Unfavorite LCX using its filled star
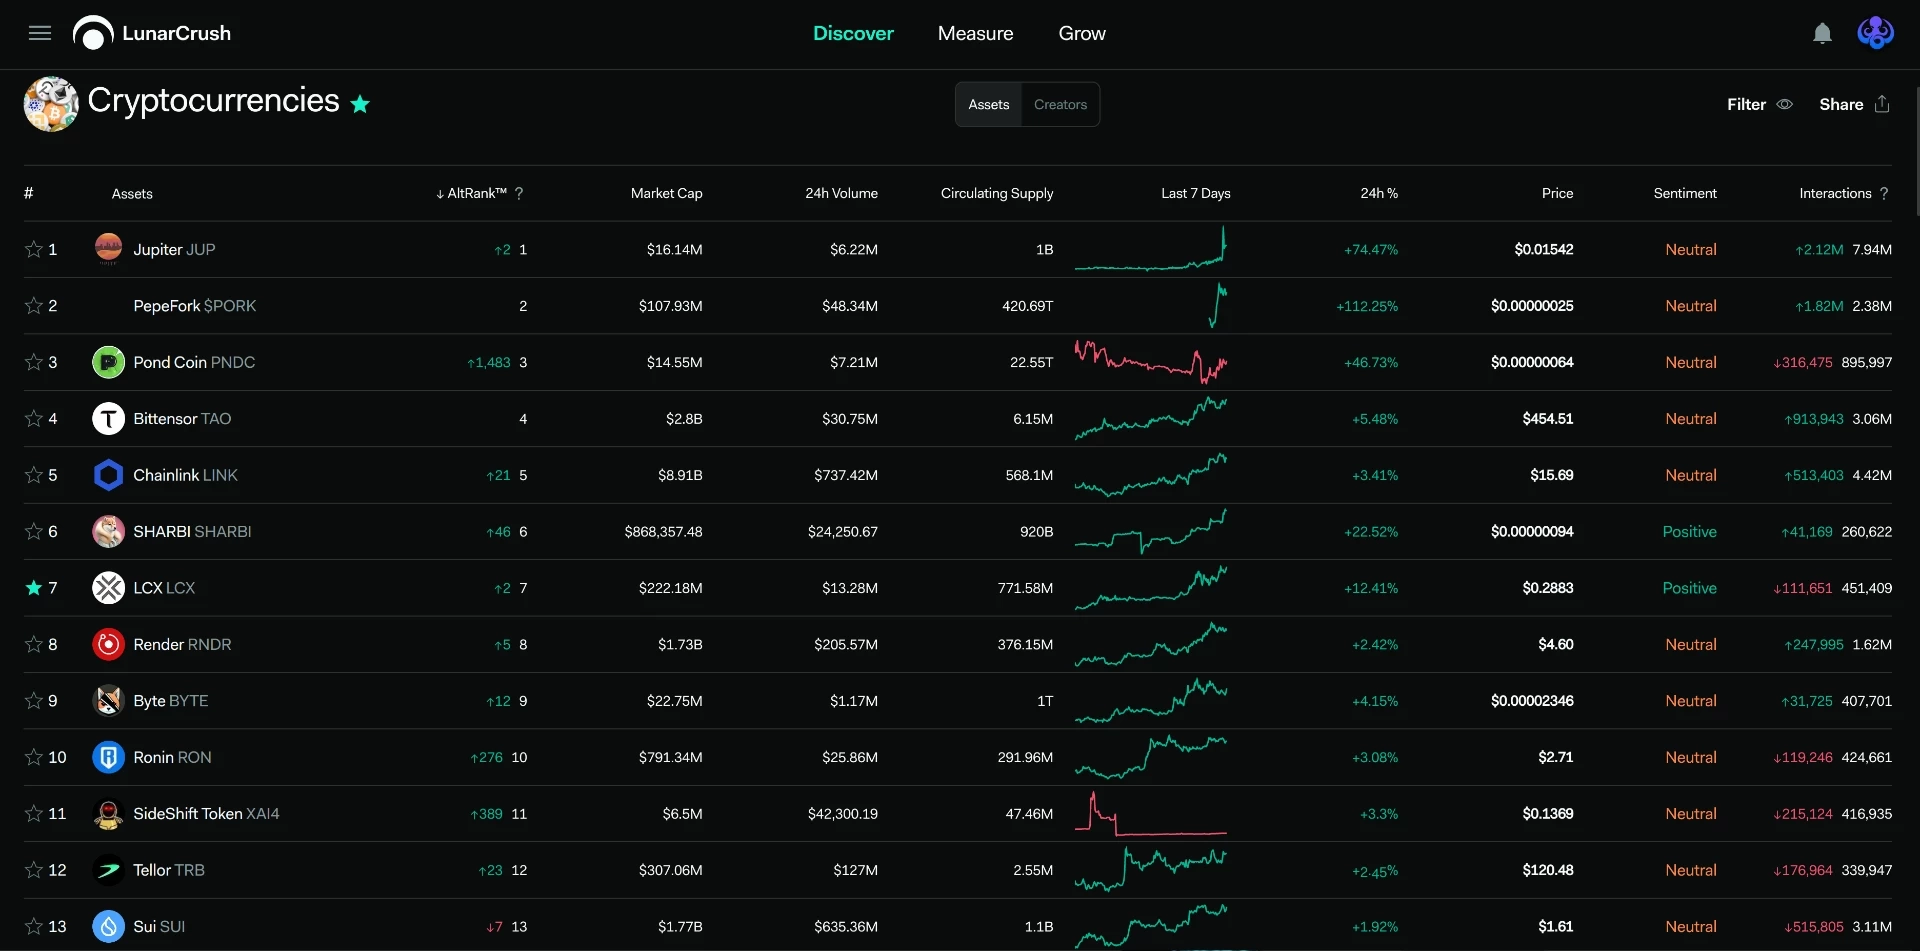 34,588
